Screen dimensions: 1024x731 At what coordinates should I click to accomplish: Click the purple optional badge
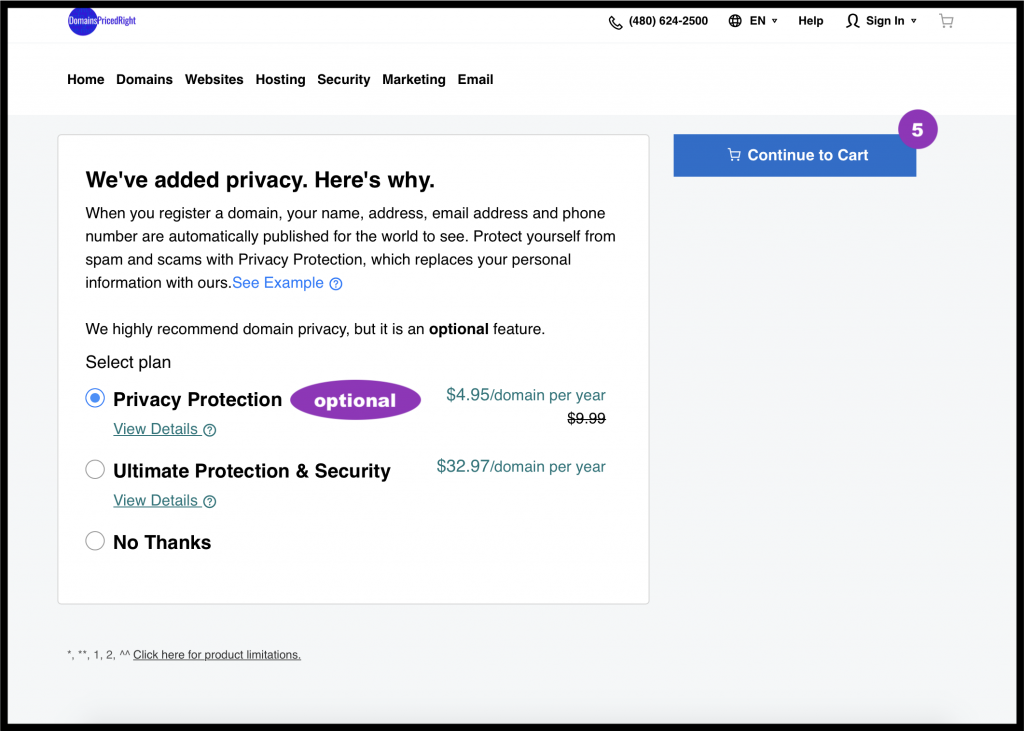355,400
